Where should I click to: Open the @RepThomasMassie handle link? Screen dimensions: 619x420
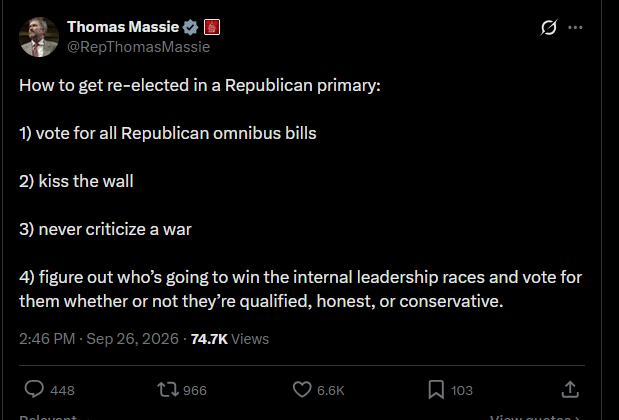click(x=139, y=47)
